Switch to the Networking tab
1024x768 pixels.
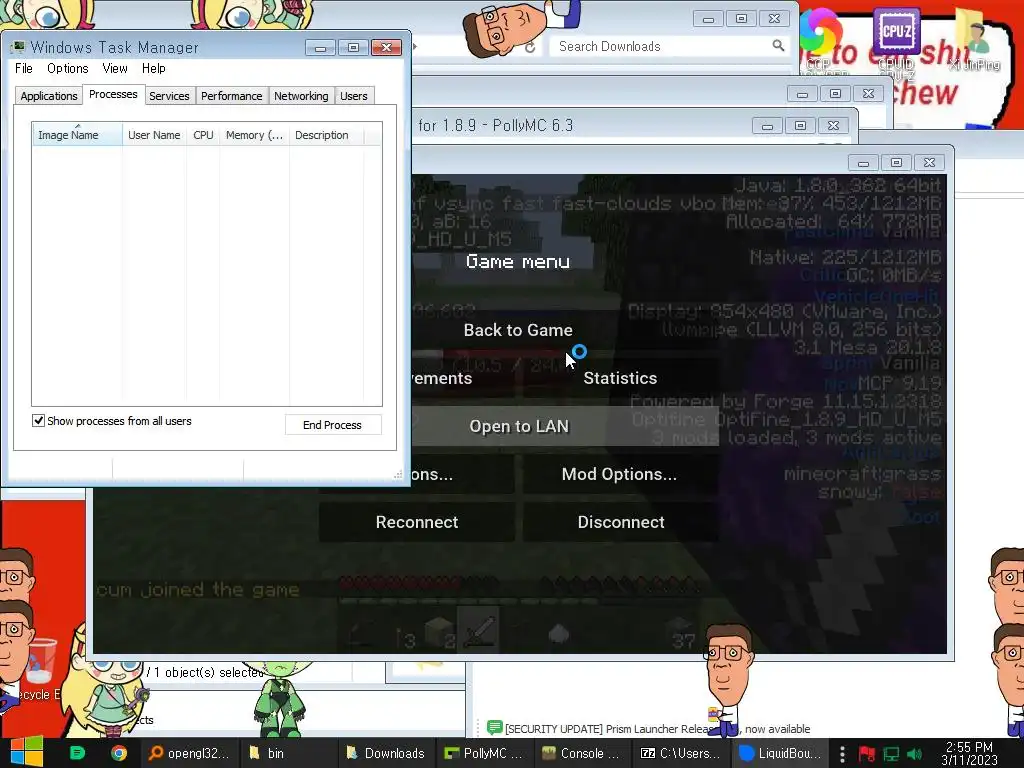(x=301, y=96)
